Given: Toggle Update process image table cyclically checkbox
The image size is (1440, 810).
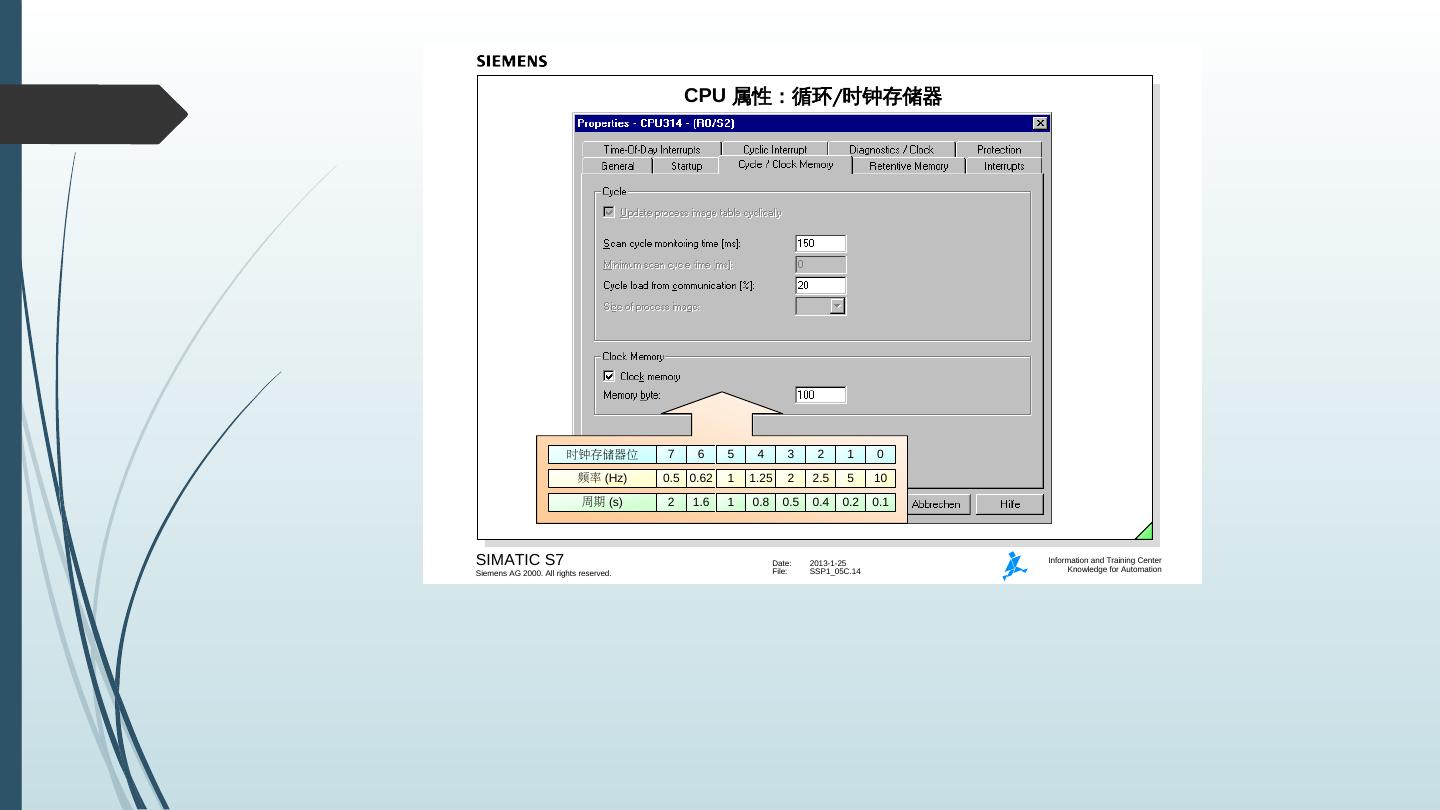Looking at the screenshot, I should [609, 212].
